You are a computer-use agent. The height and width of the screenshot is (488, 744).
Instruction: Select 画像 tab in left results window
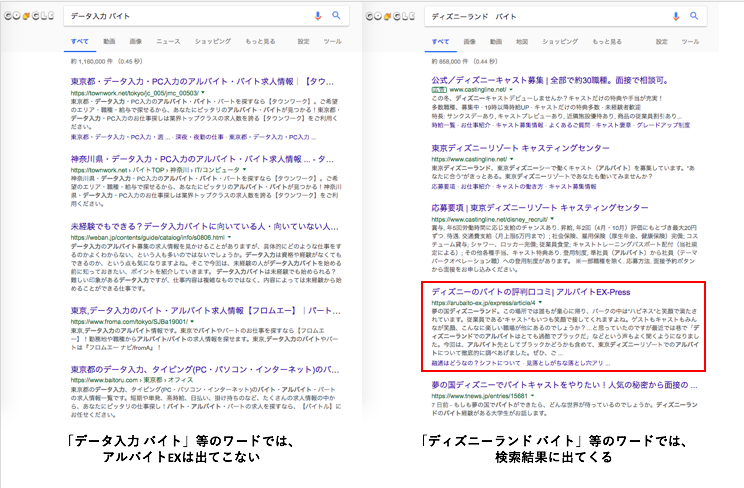coord(136,41)
